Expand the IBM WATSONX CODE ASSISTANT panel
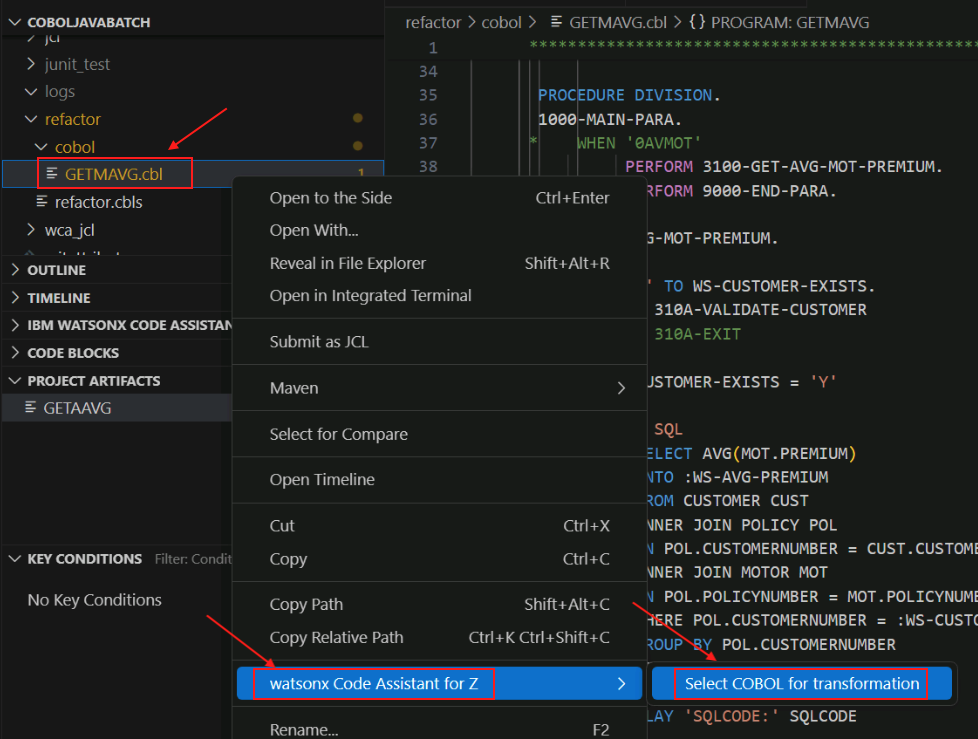Image resolution: width=978 pixels, height=739 pixels. pos(15,325)
